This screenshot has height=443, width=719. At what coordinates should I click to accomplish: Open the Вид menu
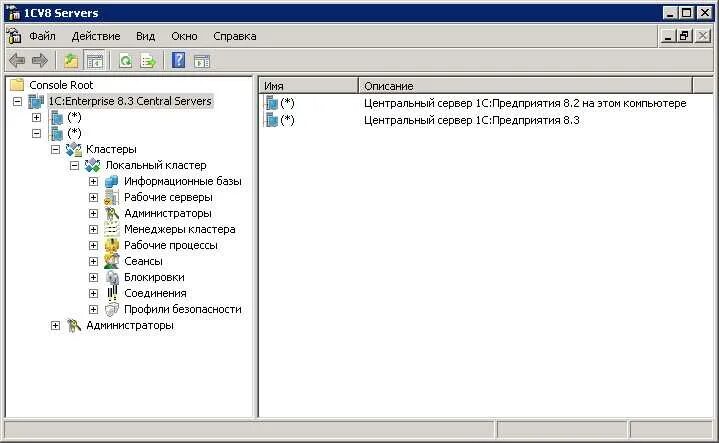pos(145,36)
